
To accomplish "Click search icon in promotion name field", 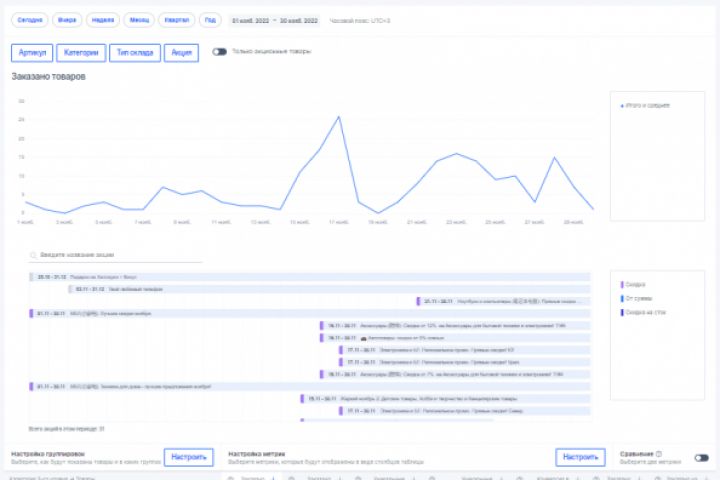I will tap(34, 255).
